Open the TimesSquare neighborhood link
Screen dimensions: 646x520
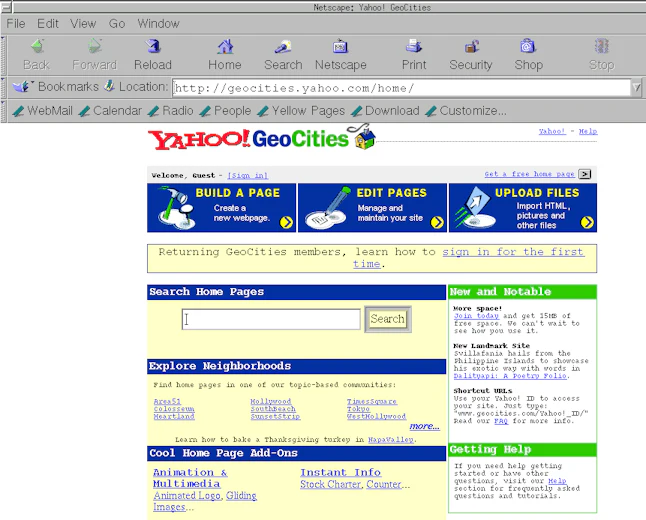pyautogui.click(x=372, y=401)
